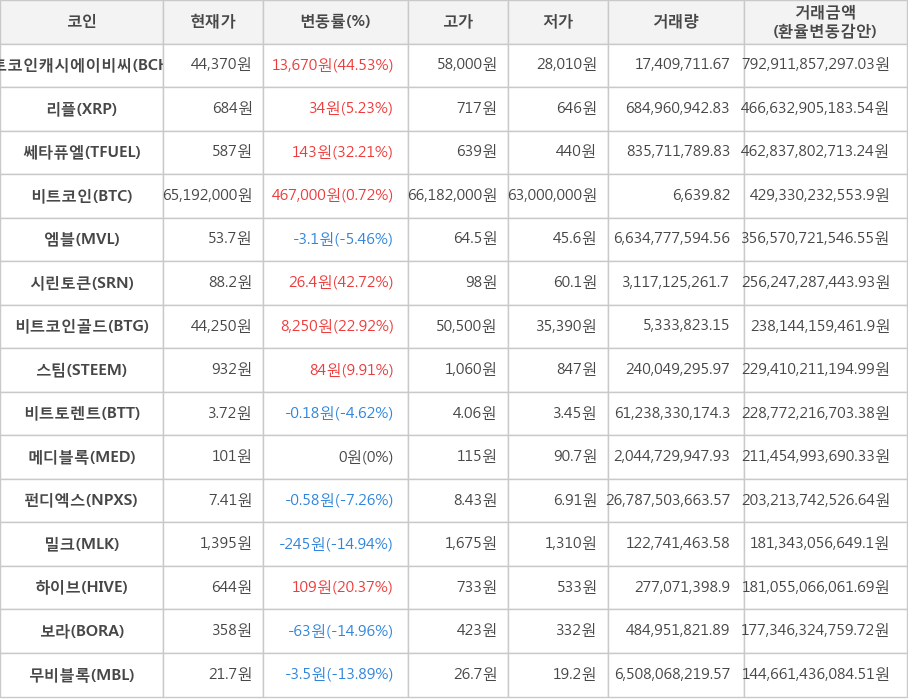Open the 비트코인골드(BTG) coin entry
The height and width of the screenshot is (700, 908).
[x=82, y=326]
